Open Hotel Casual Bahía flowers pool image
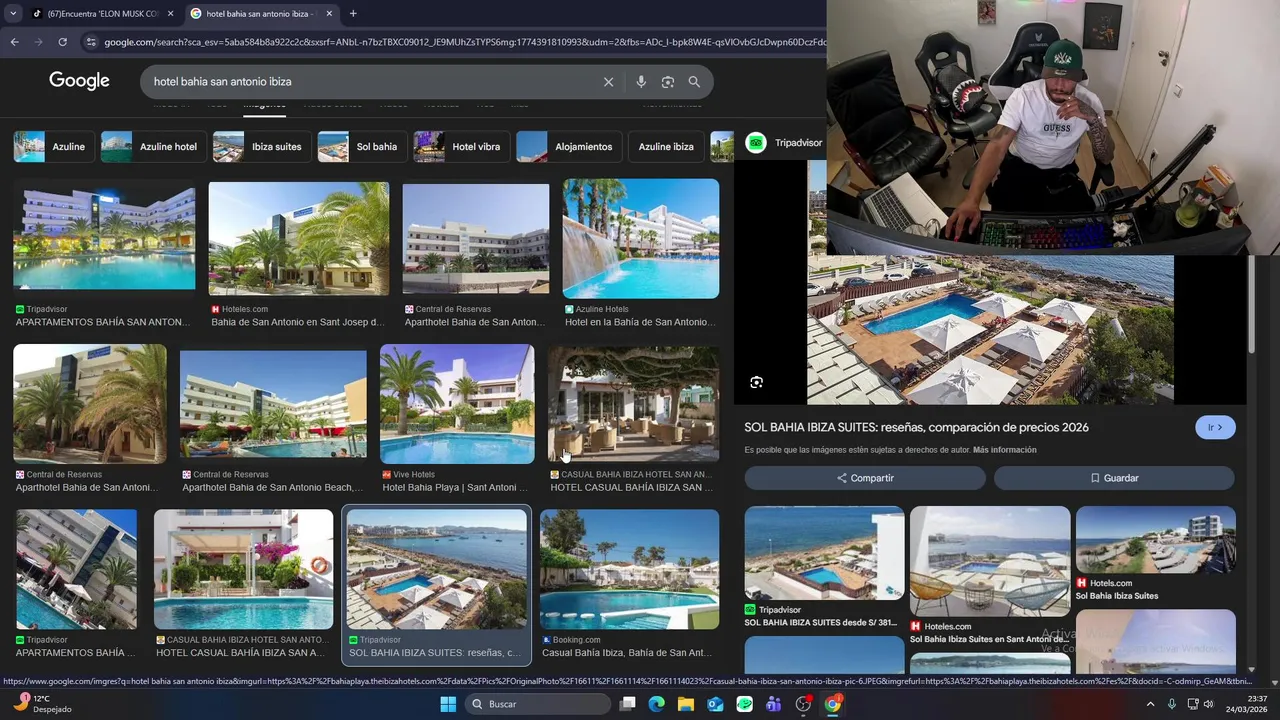Viewport: 1280px width, 720px height. (x=243, y=569)
